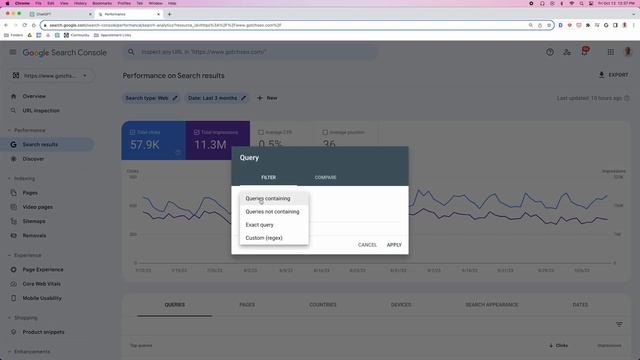Switch to the SEARCH APPEARANCE tab

click(x=491, y=305)
